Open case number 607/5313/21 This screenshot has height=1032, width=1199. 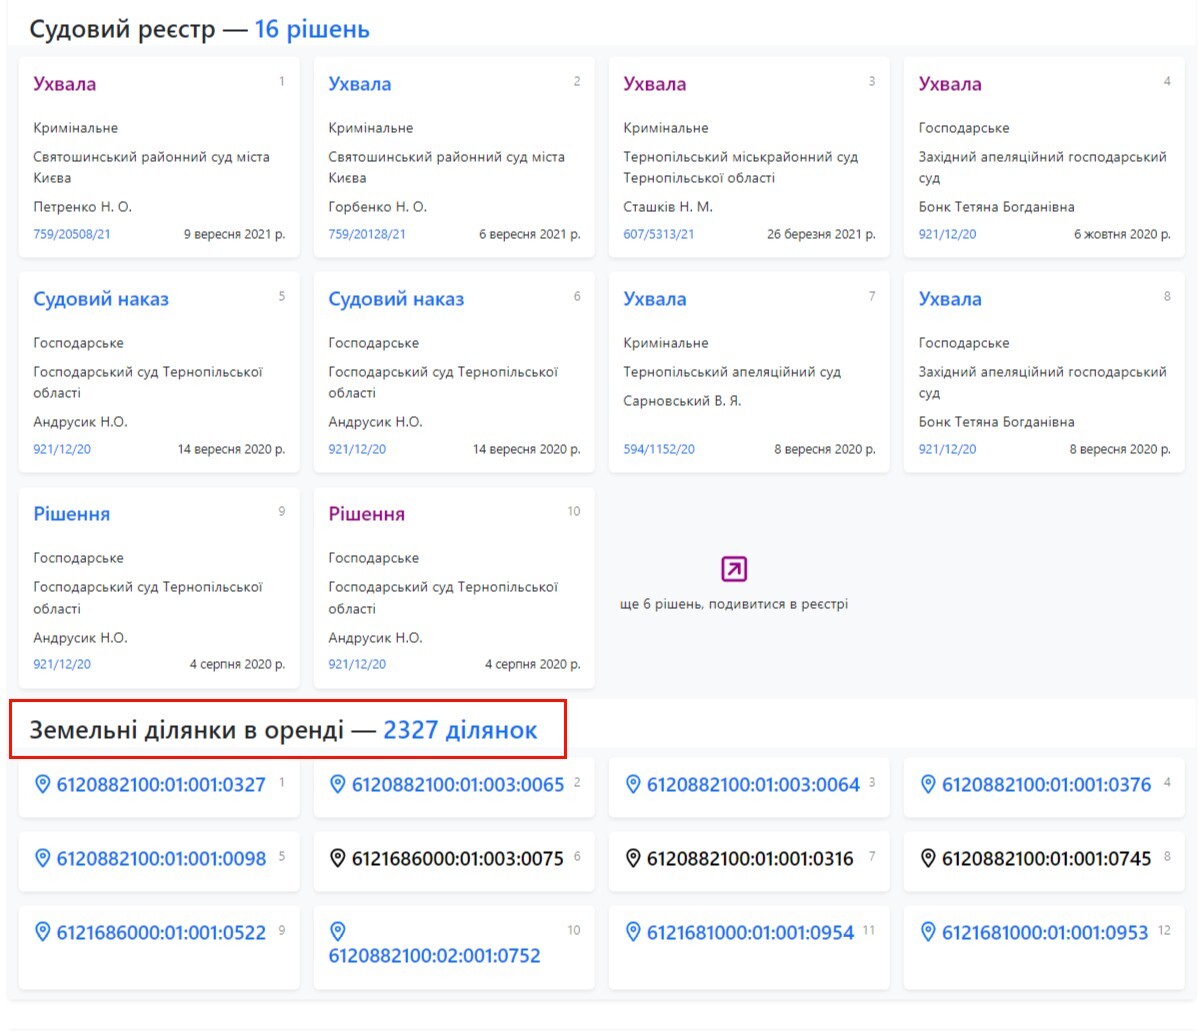(658, 234)
